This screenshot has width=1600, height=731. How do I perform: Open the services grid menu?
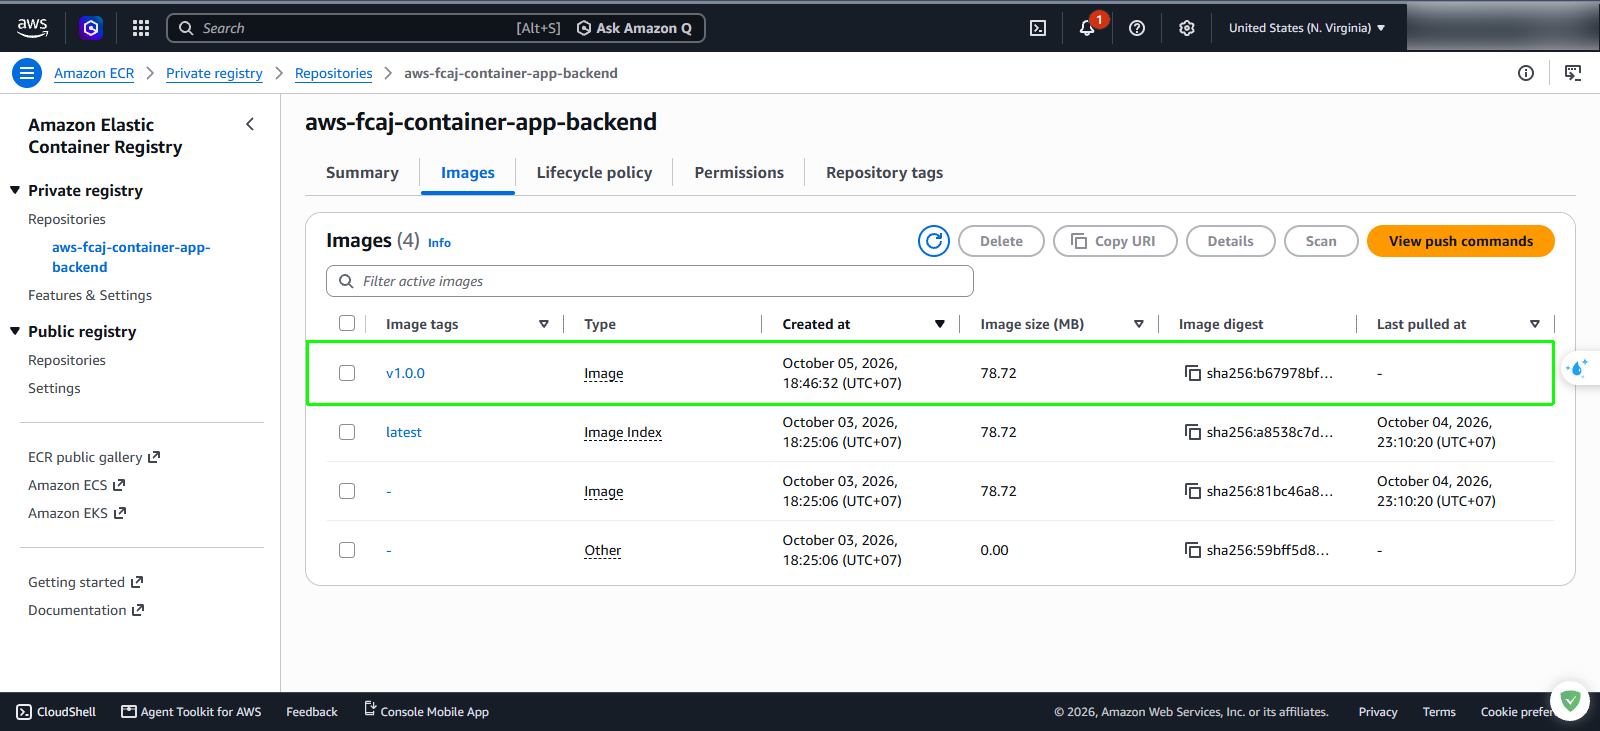pyautogui.click(x=141, y=28)
